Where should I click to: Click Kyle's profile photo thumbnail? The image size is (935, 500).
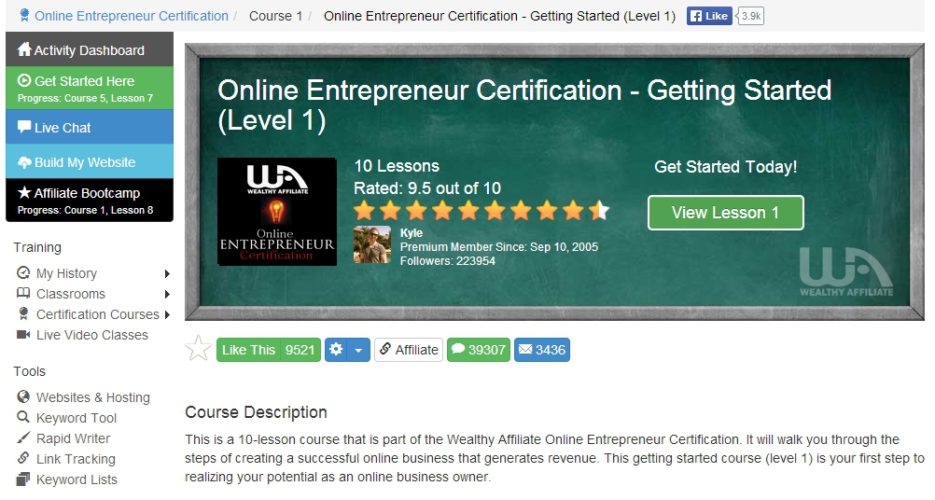372,245
